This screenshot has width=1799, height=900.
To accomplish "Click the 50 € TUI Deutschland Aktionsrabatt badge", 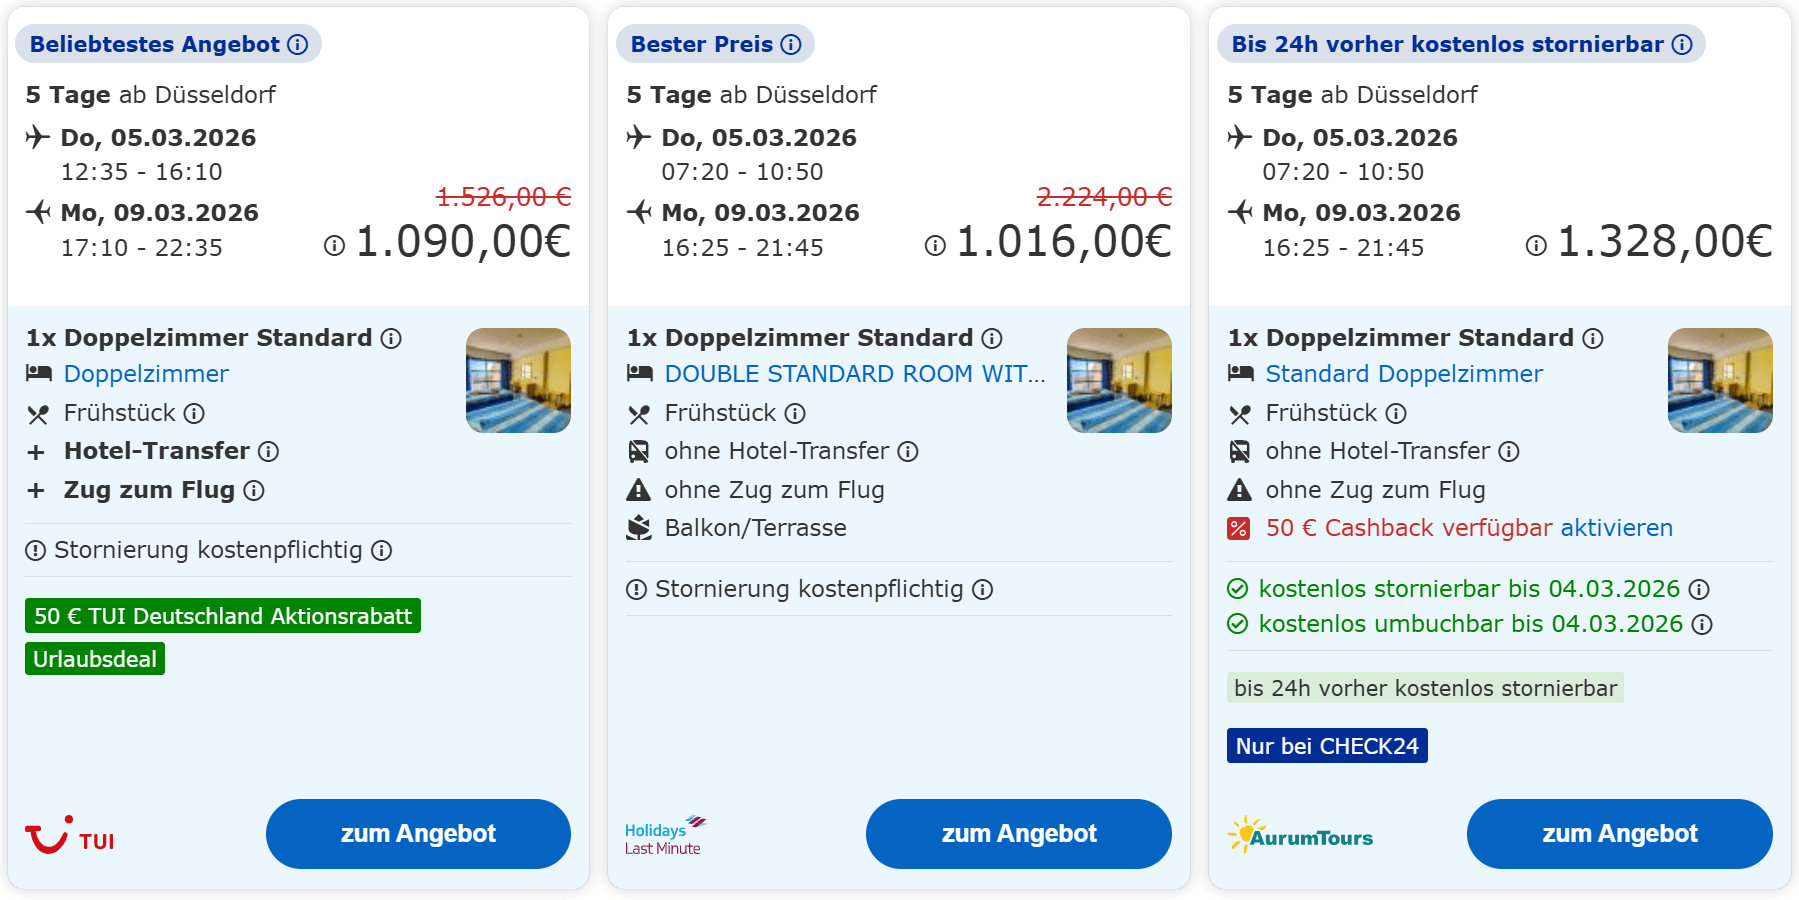I will pyautogui.click(x=223, y=616).
